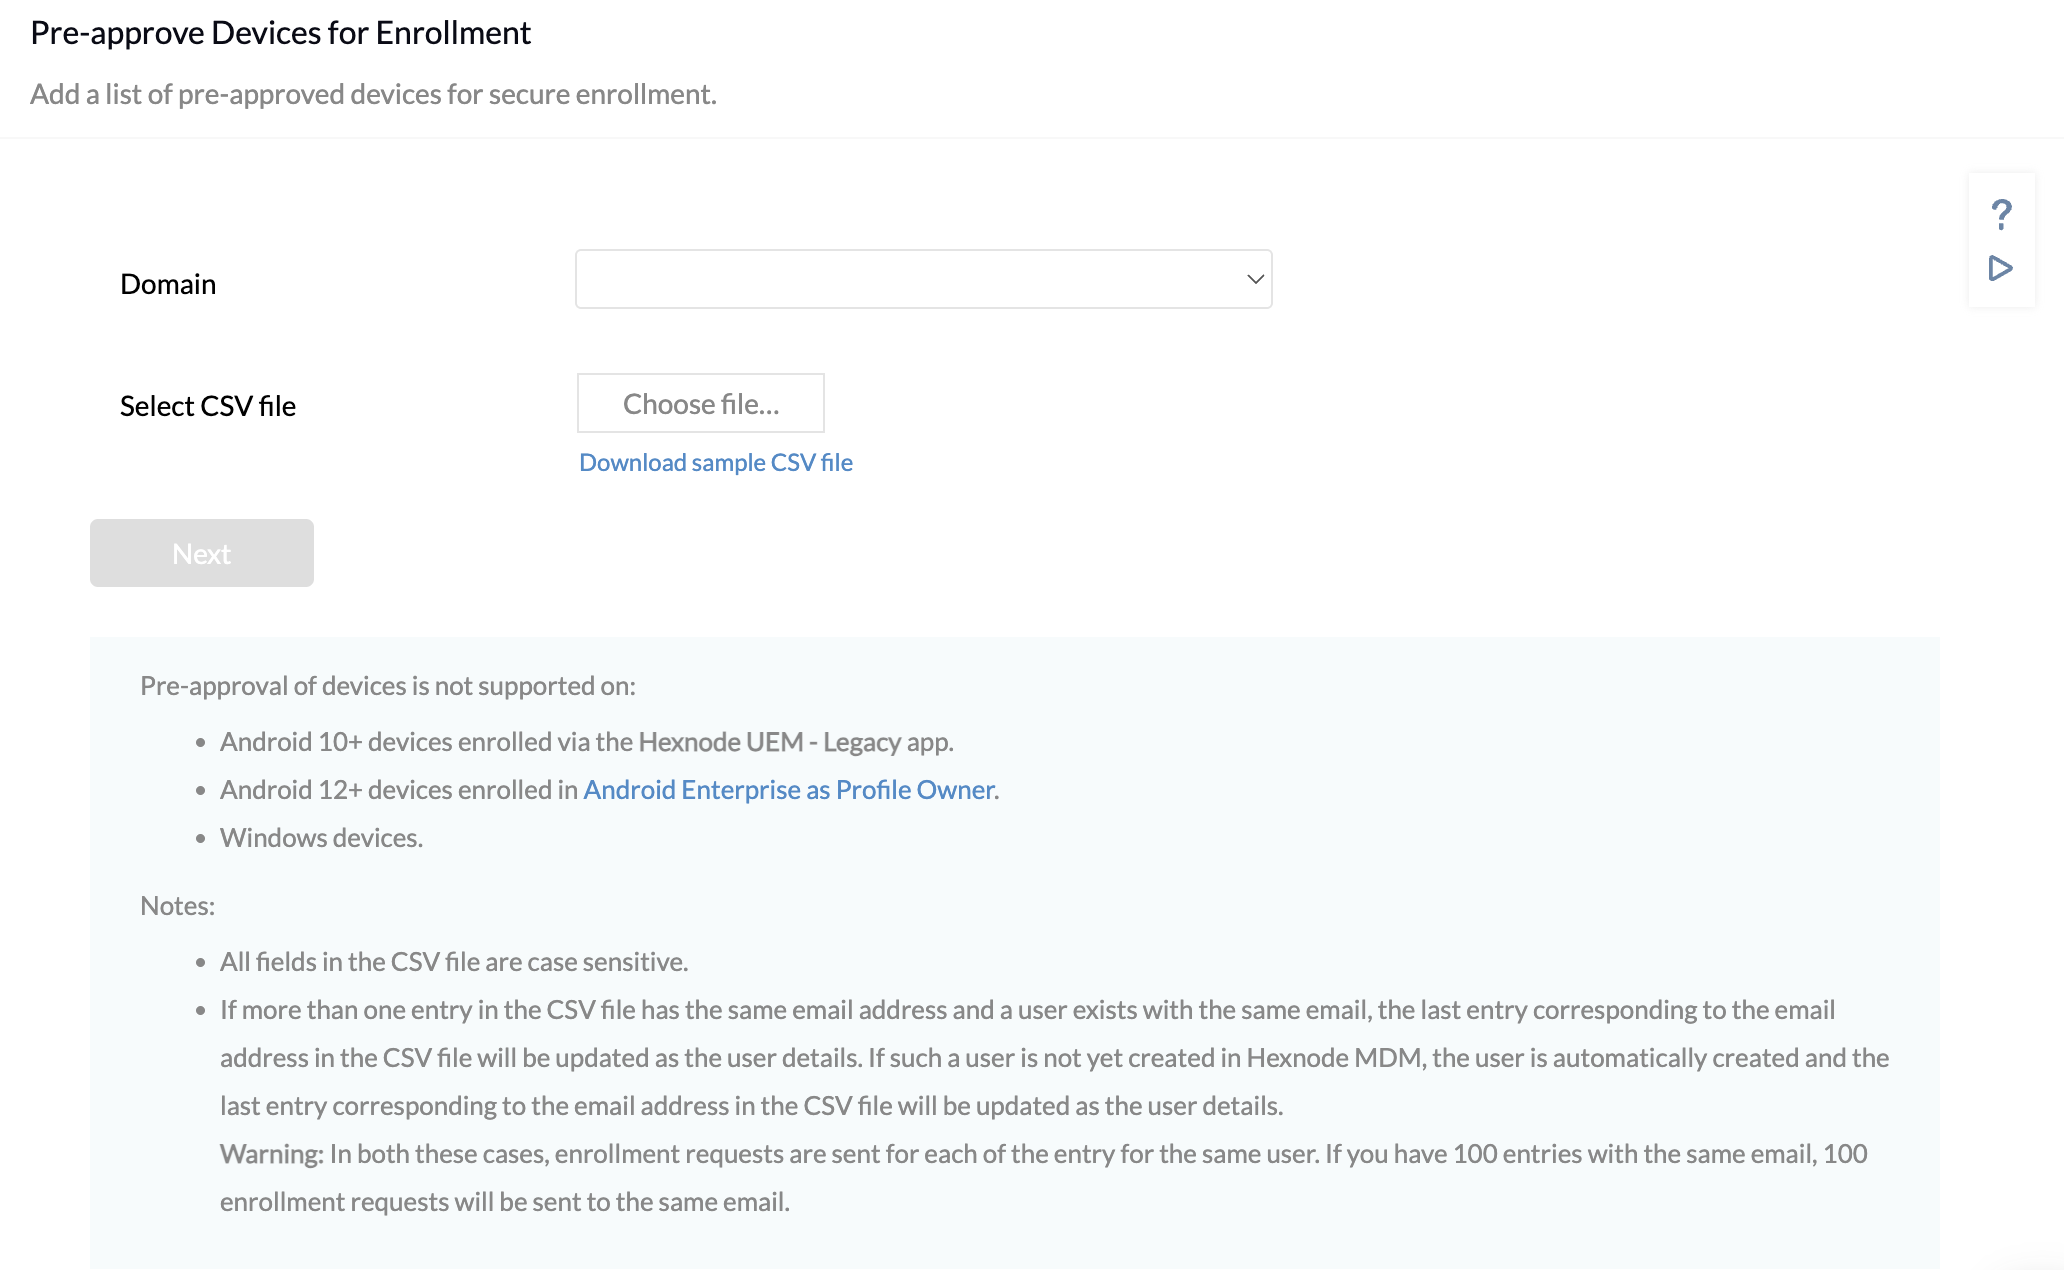Image resolution: width=2064 pixels, height=1270 pixels.
Task: Click the Select CSV file label
Action: click(x=208, y=406)
